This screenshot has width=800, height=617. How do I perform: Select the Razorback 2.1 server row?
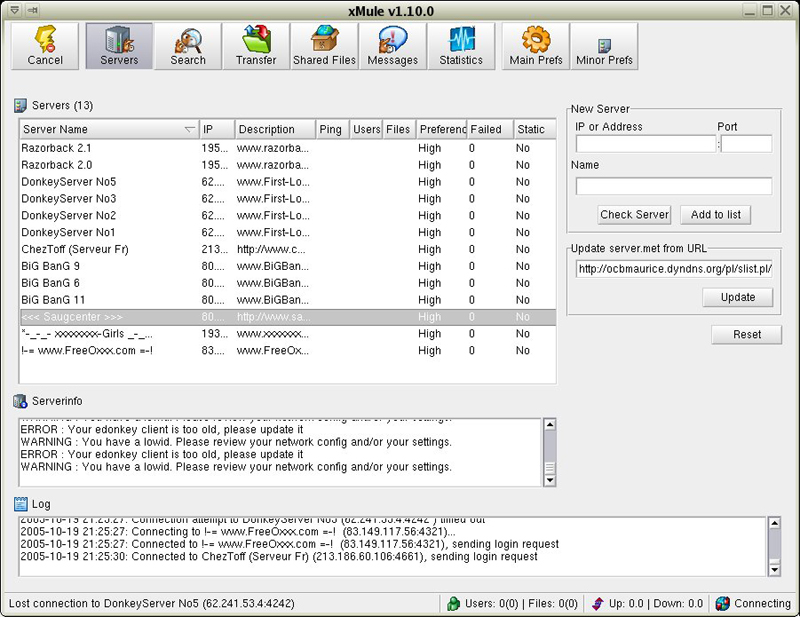(x=288, y=149)
